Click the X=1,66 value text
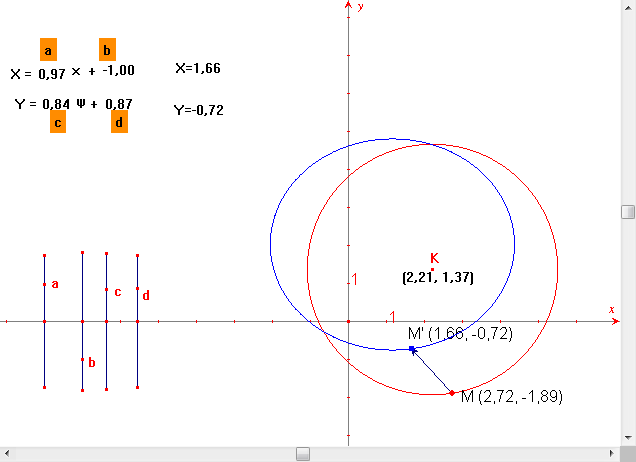Viewport: 636px width, 462px height. [197, 69]
